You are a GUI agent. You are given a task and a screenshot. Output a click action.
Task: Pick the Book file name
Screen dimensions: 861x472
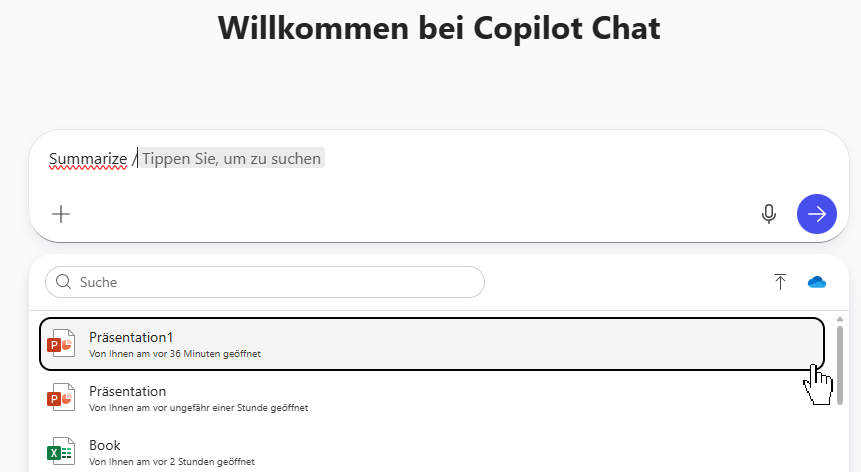pos(104,445)
